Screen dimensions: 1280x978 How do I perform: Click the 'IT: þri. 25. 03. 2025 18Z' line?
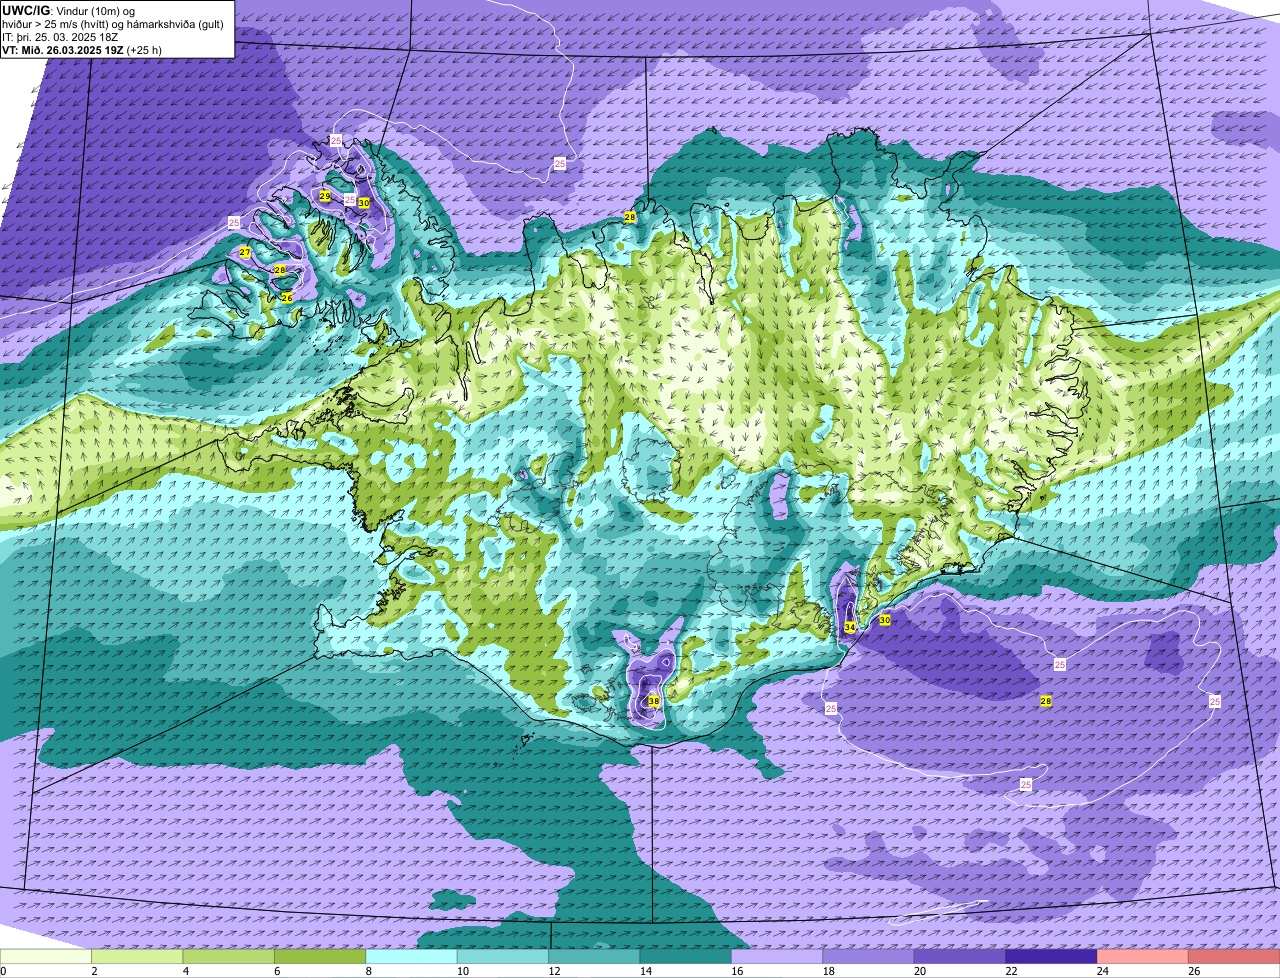point(60,37)
